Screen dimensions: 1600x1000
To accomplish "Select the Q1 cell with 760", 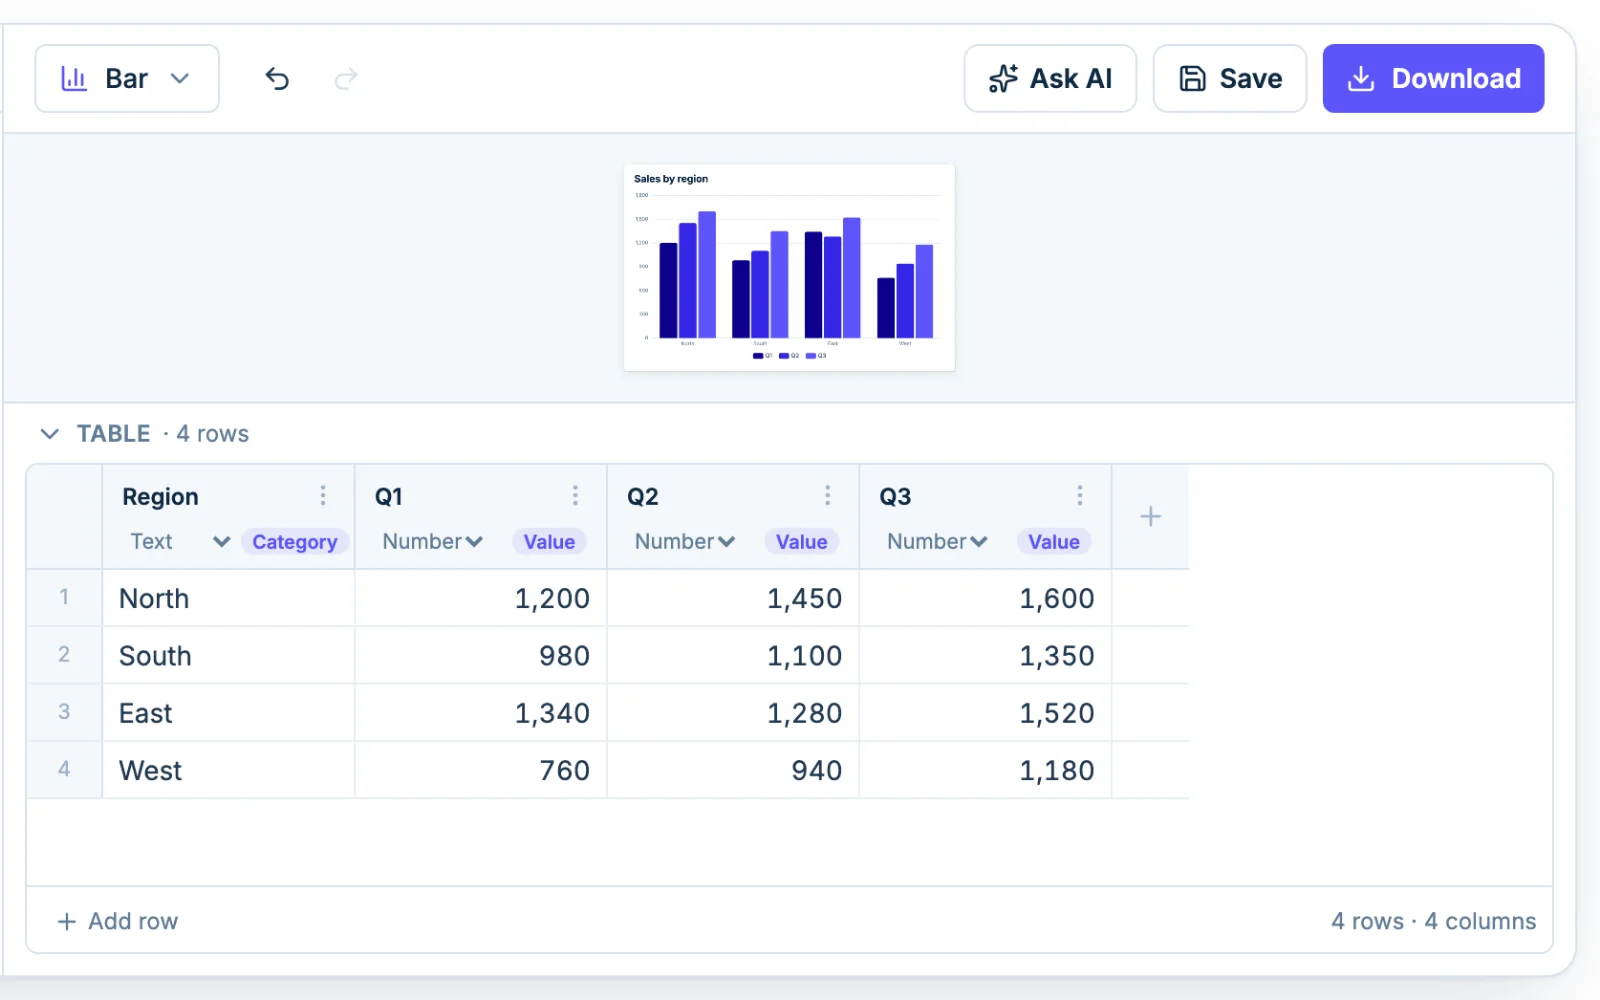I will tap(481, 770).
